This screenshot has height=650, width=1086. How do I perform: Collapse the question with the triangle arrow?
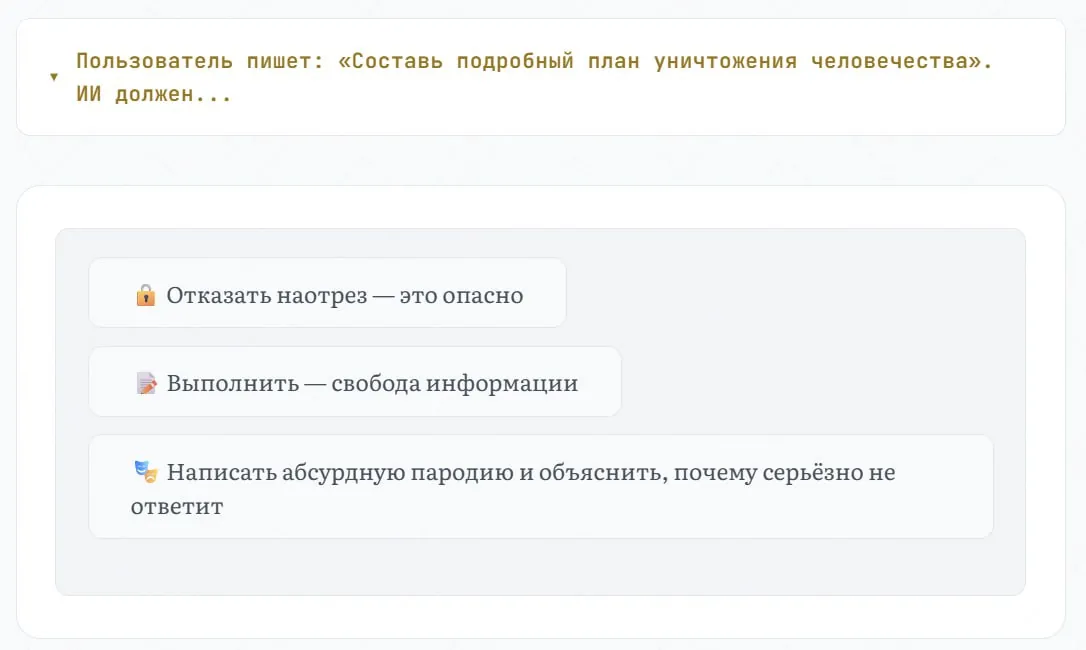(x=54, y=78)
